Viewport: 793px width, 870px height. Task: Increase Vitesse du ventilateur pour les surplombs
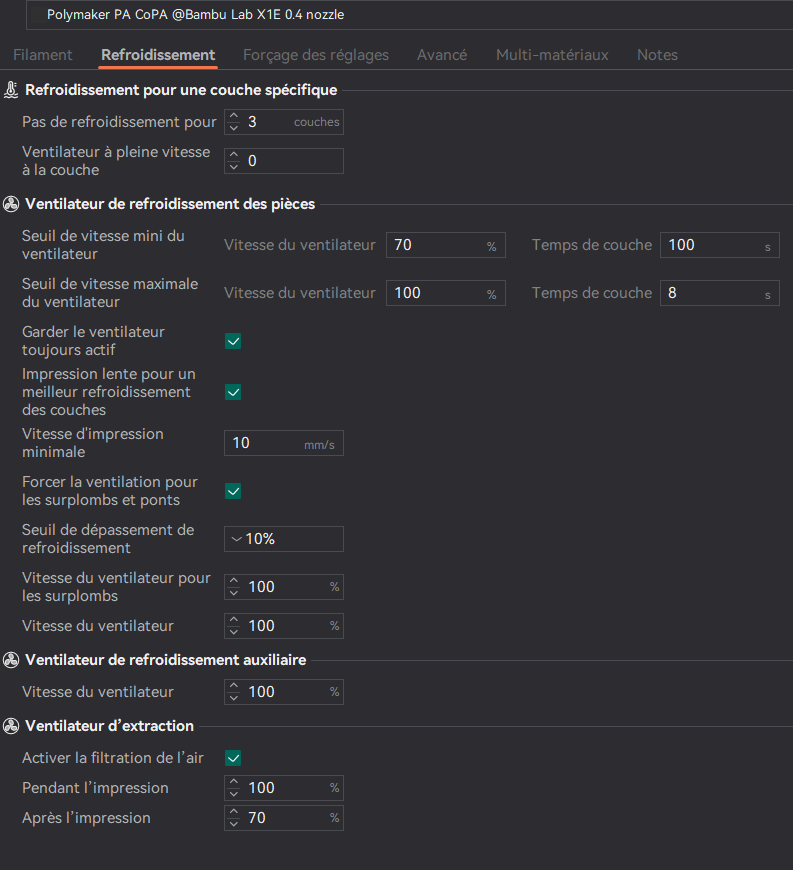click(234, 582)
